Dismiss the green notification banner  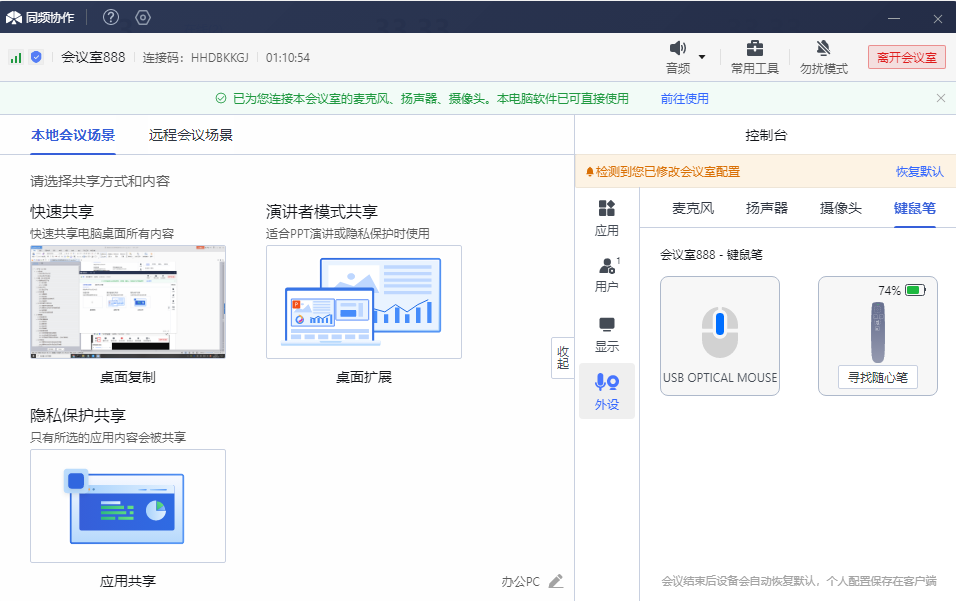pos(940,98)
